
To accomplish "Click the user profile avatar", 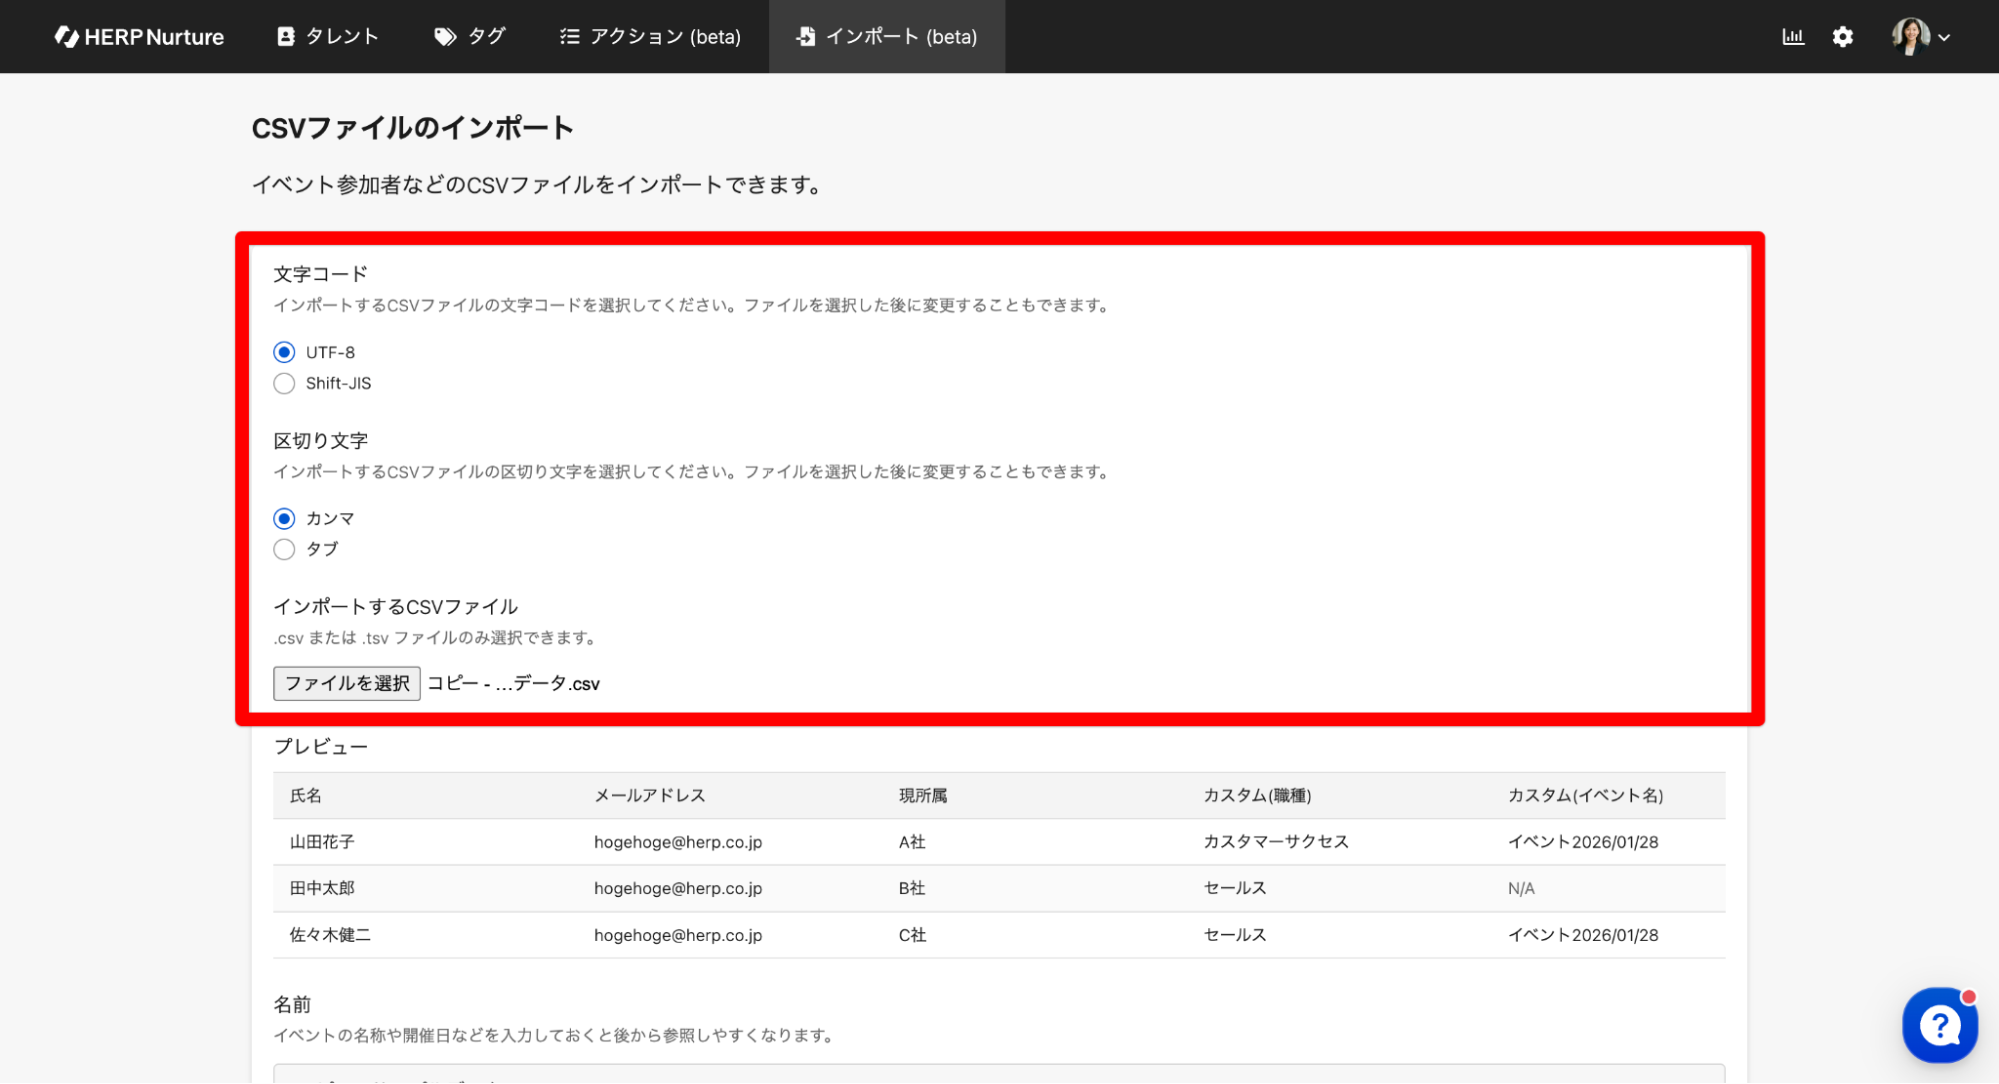I will tap(1909, 37).
